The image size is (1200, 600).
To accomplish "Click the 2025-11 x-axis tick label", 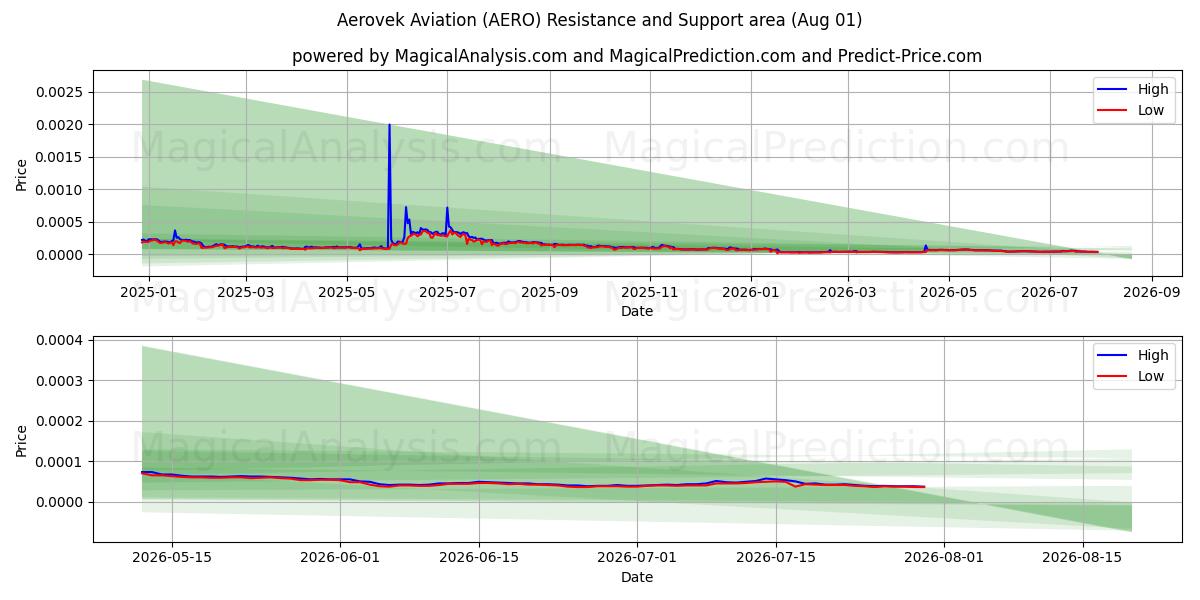I will coord(650,292).
